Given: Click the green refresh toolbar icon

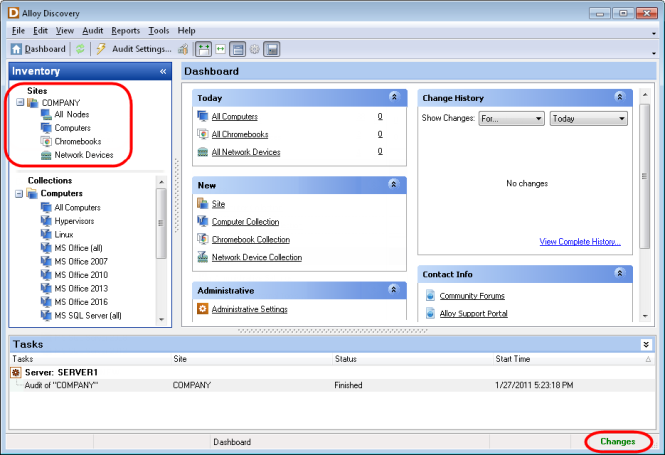Looking at the screenshot, I should point(79,49).
